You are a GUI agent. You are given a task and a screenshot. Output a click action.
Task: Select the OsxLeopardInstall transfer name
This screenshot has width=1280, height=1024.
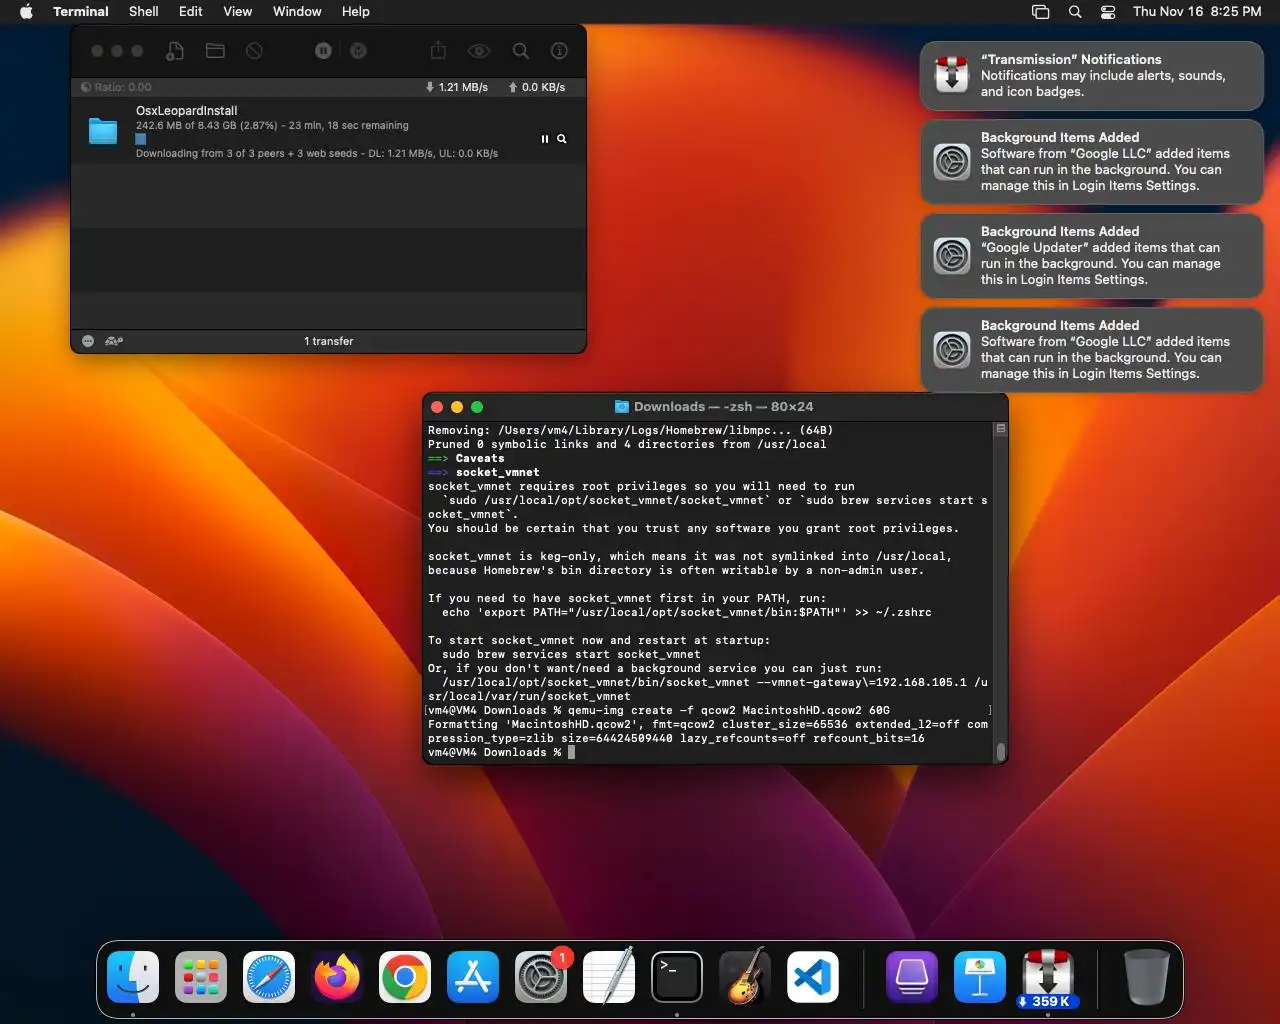tap(187, 111)
